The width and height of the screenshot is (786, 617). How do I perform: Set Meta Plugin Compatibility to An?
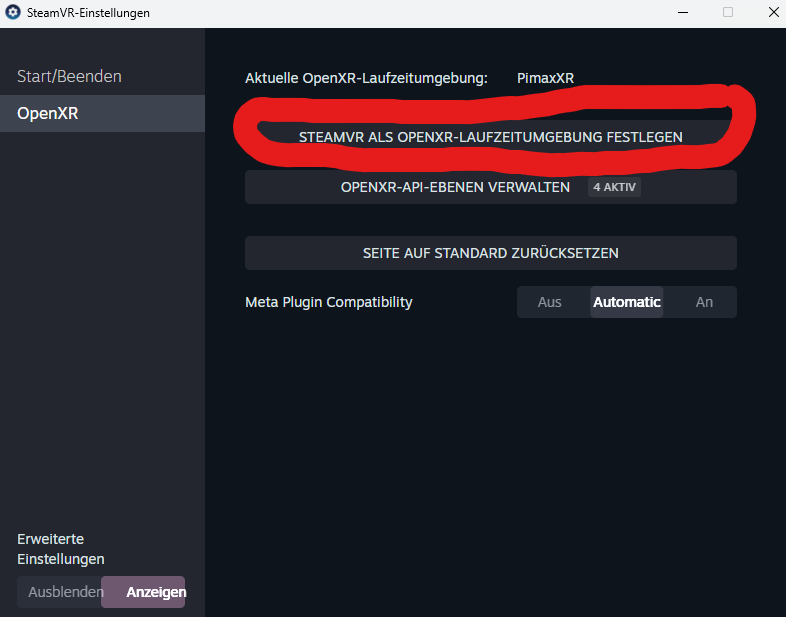(x=704, y=302)
